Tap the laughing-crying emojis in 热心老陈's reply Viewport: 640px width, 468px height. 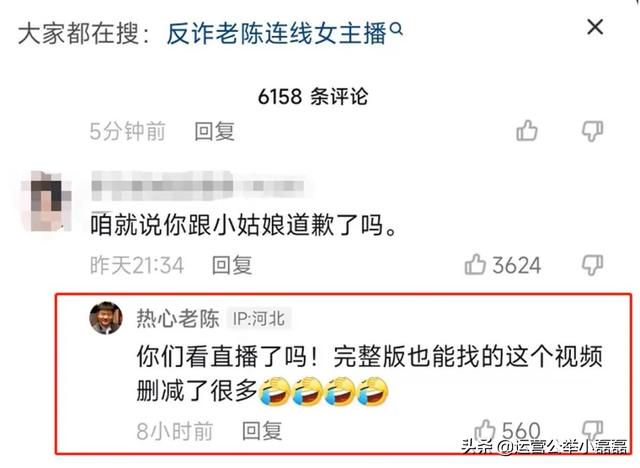point(324,392)
